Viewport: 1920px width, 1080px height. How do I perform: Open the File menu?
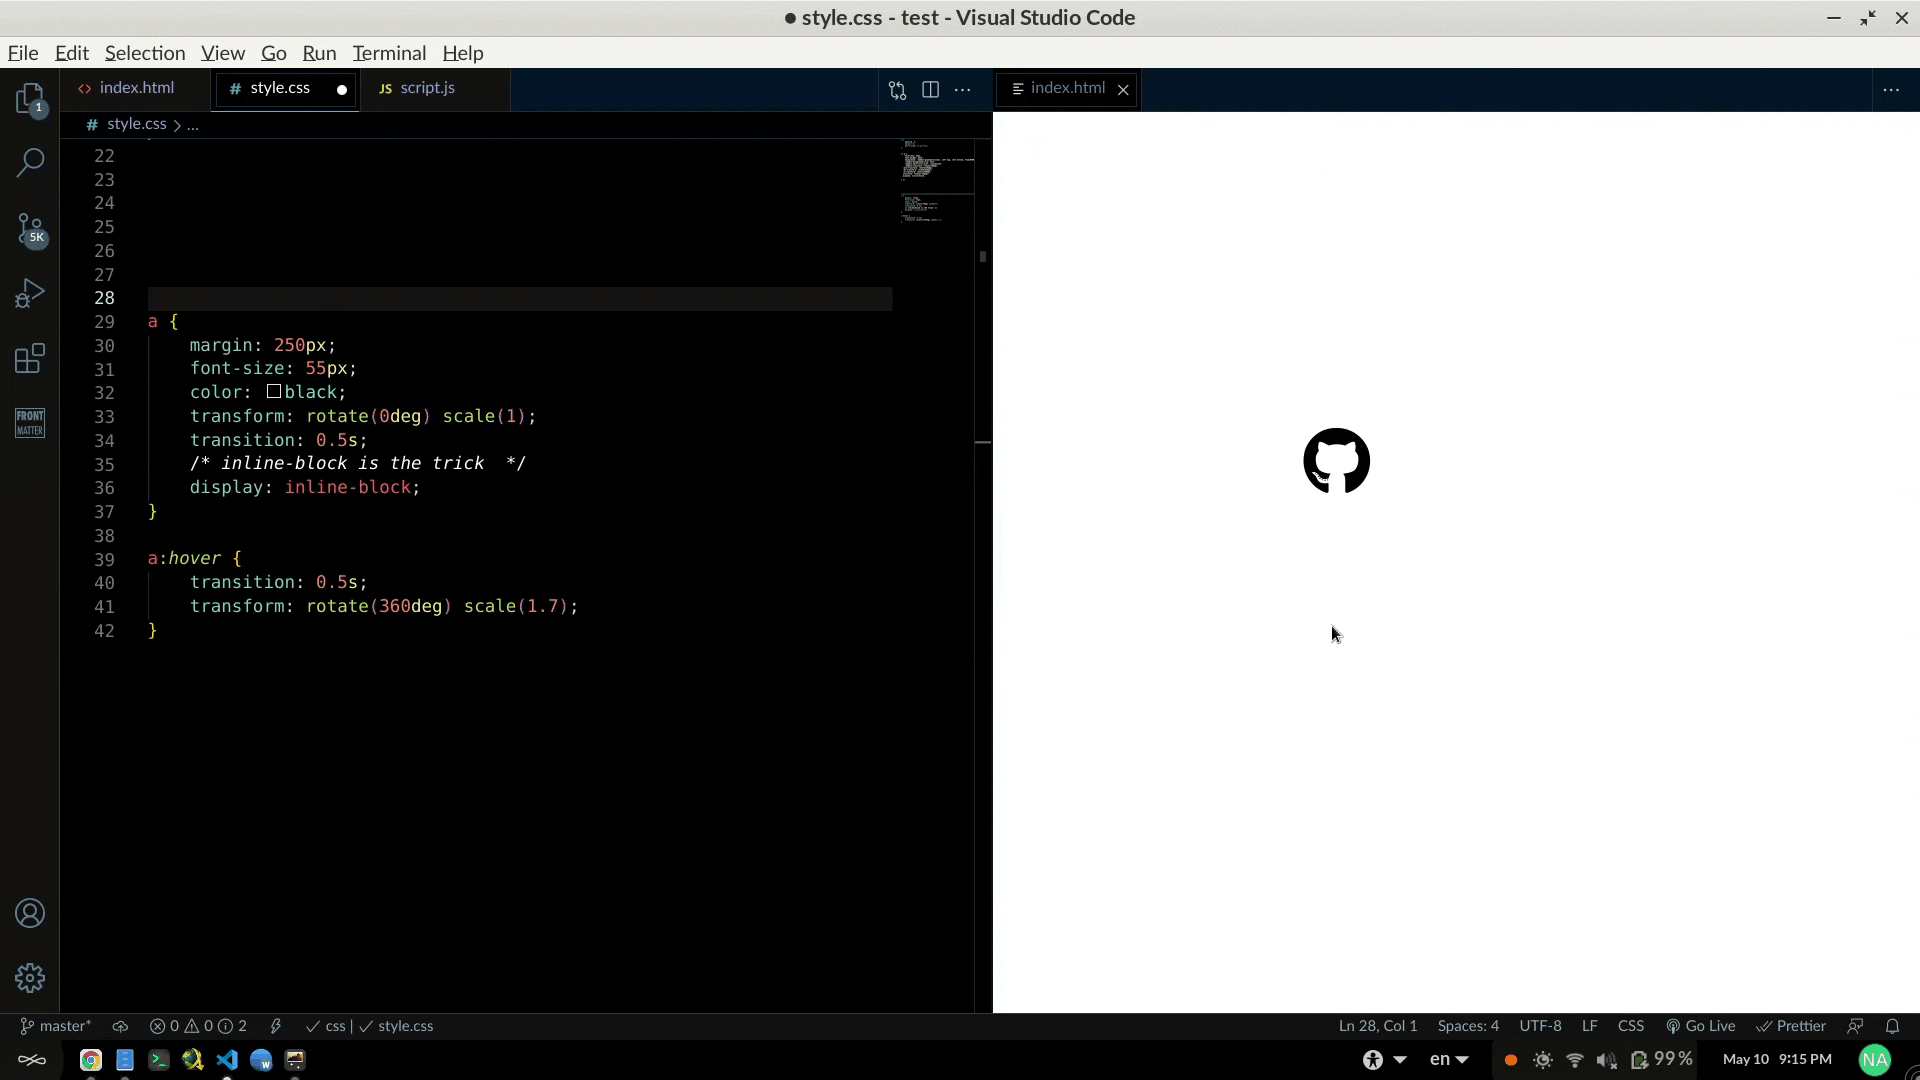22,53
